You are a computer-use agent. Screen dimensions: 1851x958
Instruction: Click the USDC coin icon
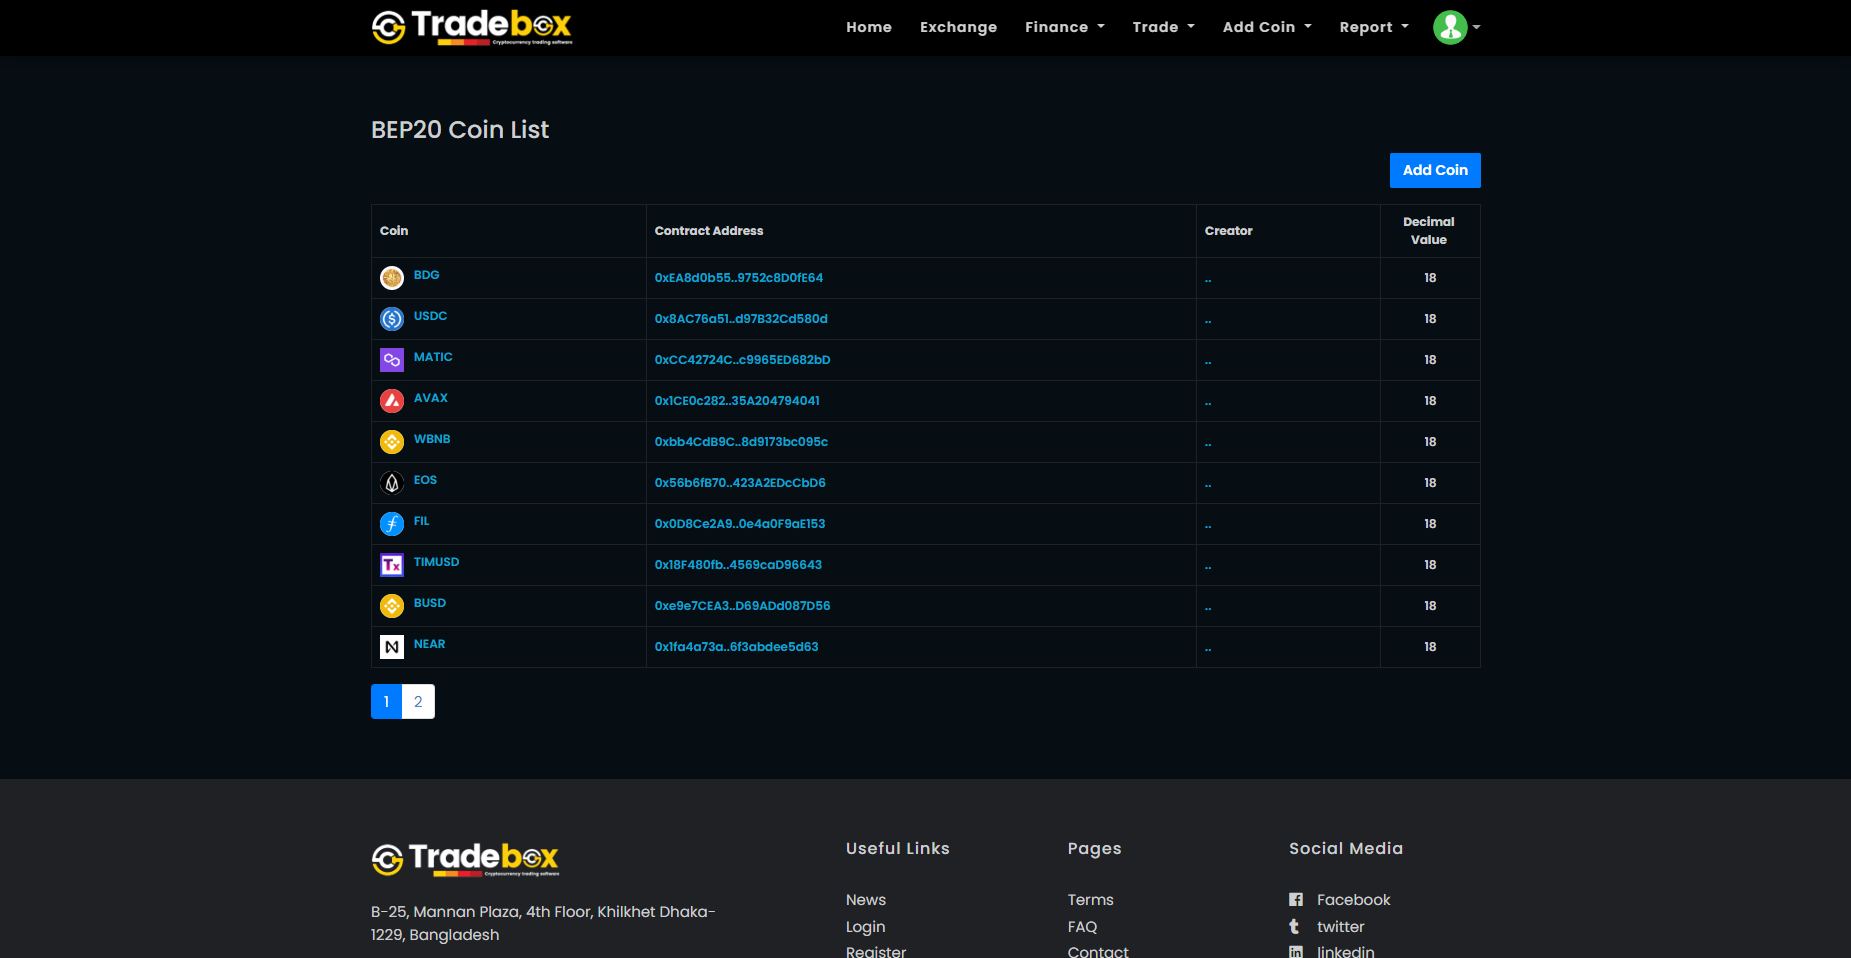(392, 319)
